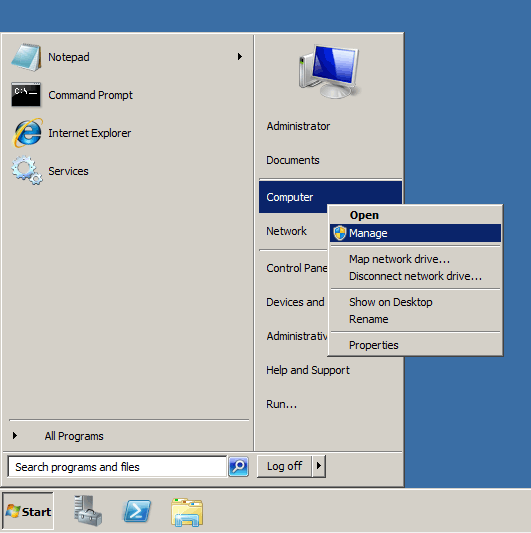The image size is (531, 533).
Task: Click the Log off button
Action: (285, 466)
